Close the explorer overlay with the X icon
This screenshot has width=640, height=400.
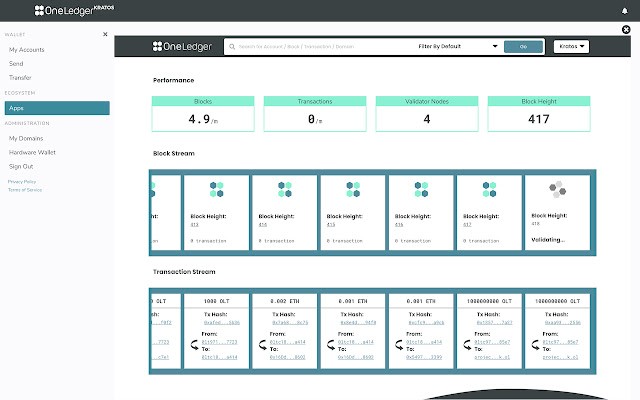click(626, 29)
